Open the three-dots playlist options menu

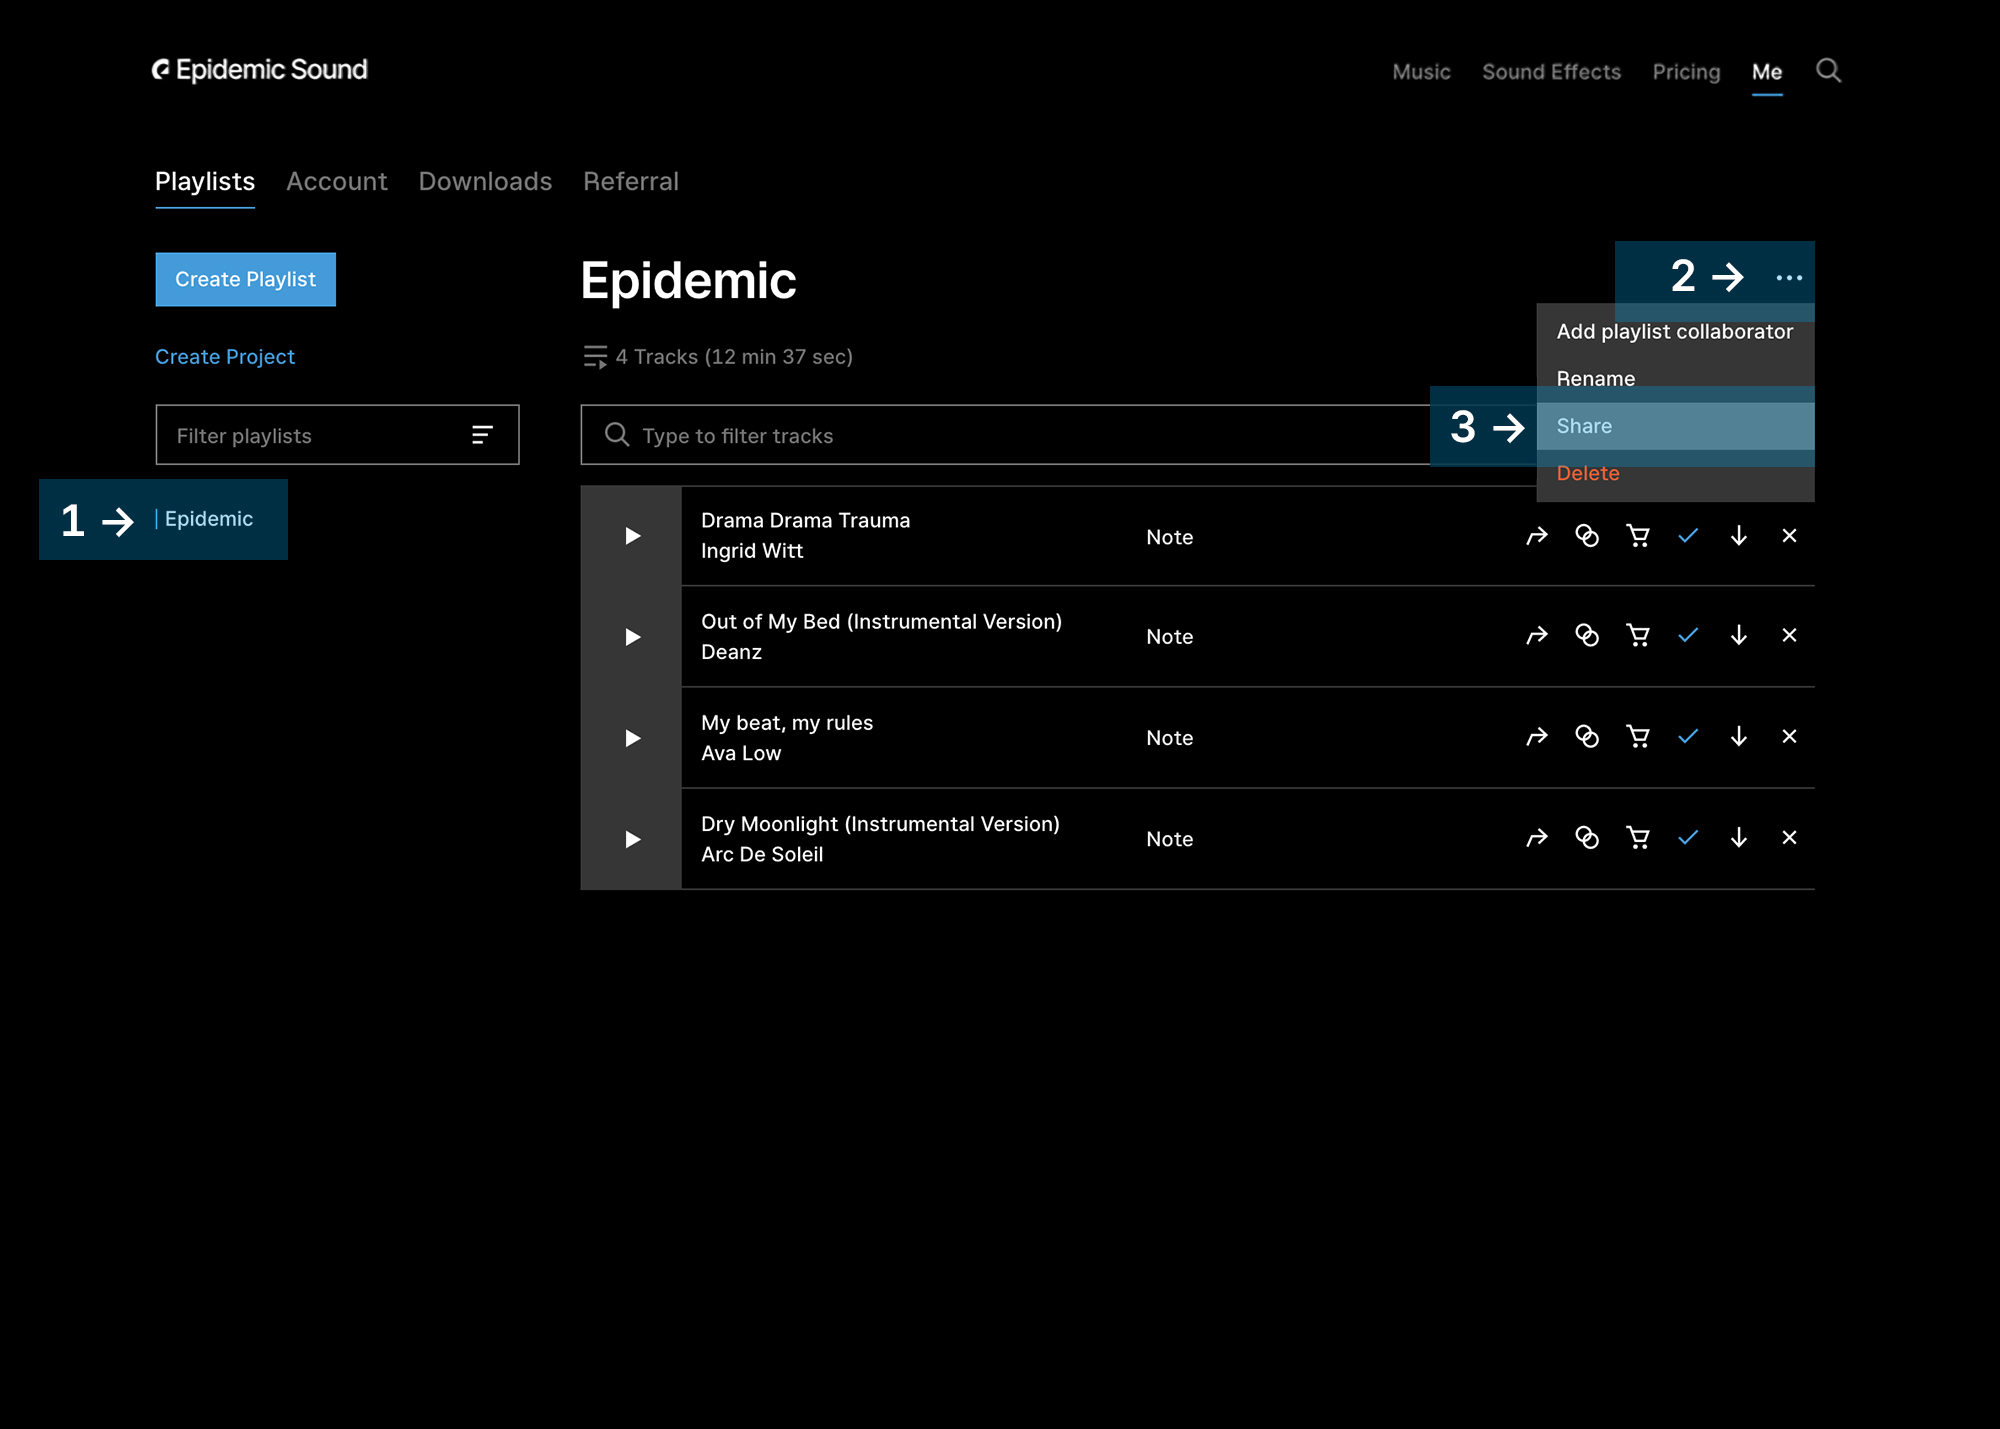[x=1789, y=278]
